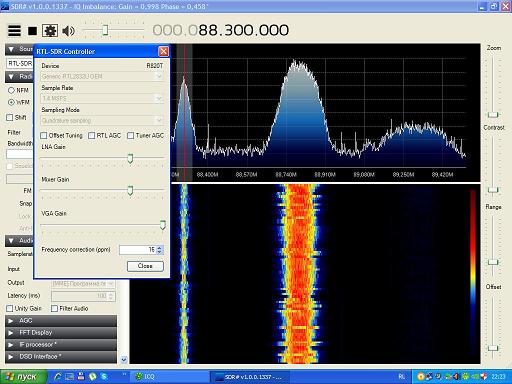Enable the Offset Tuning checkbox
The height and width of the screenshot is (384, 512).
44,135
